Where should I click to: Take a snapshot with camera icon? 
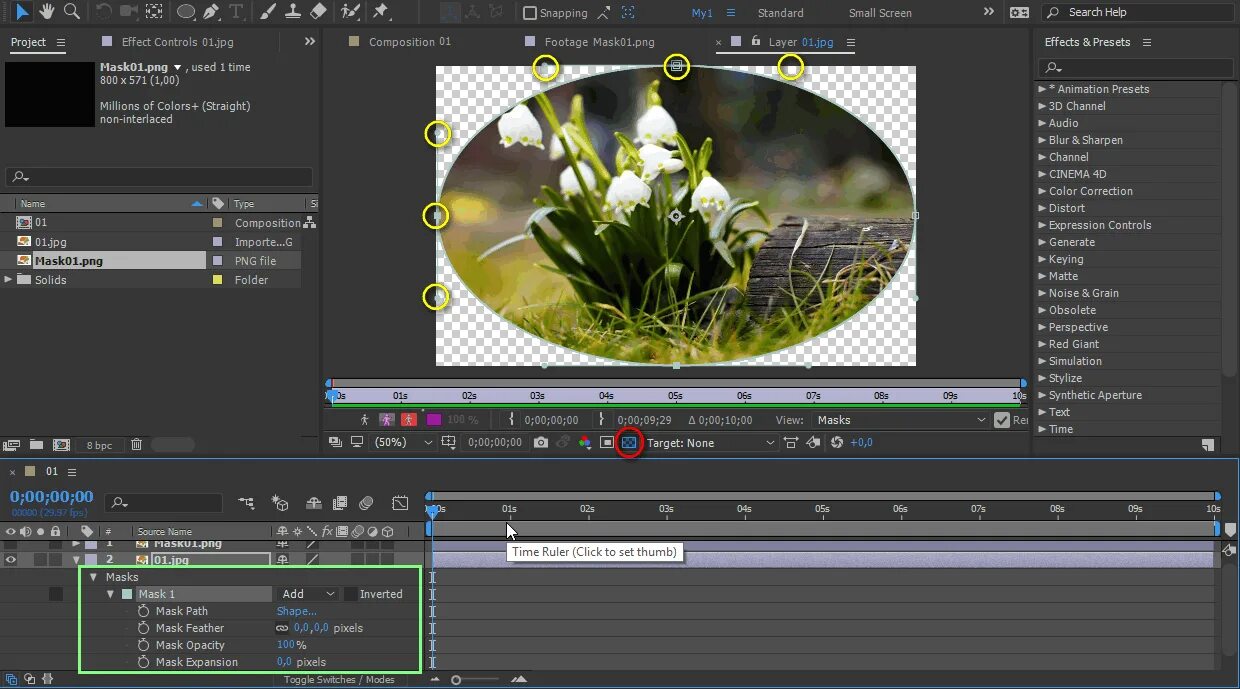(541, 442)
